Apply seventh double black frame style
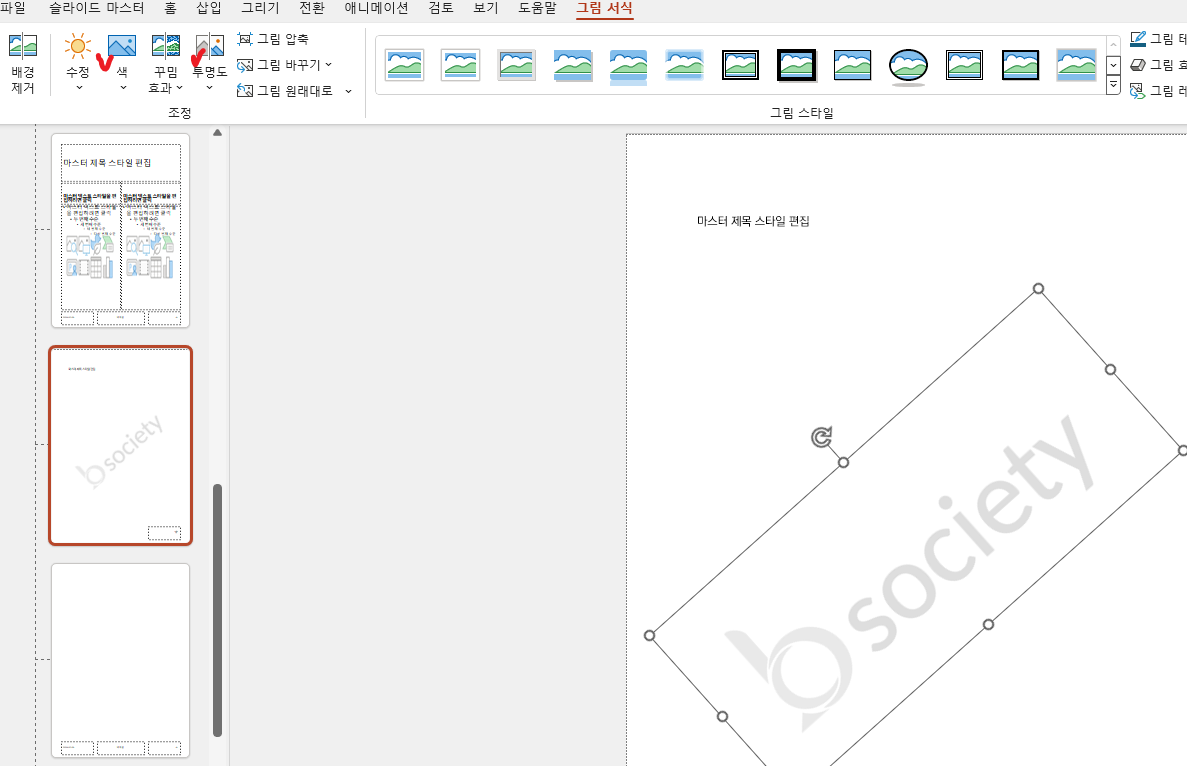This screenshot has height=766, width=1187. pos(740,65)
